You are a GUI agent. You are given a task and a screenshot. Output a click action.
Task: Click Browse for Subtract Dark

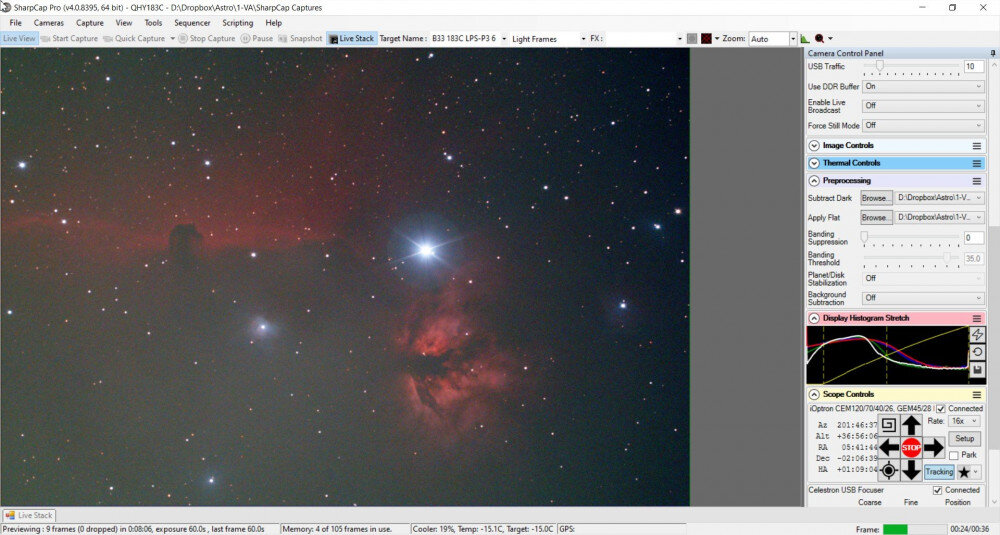click(x=876, y=198)
